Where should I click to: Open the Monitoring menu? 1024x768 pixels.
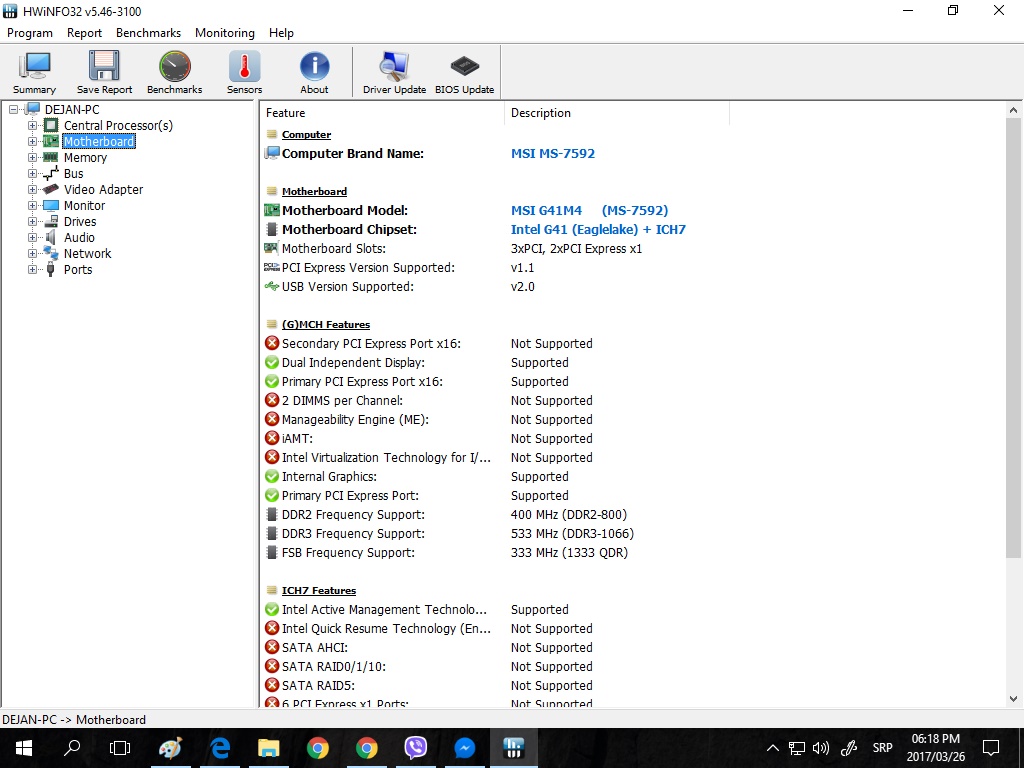coord(224,33)
